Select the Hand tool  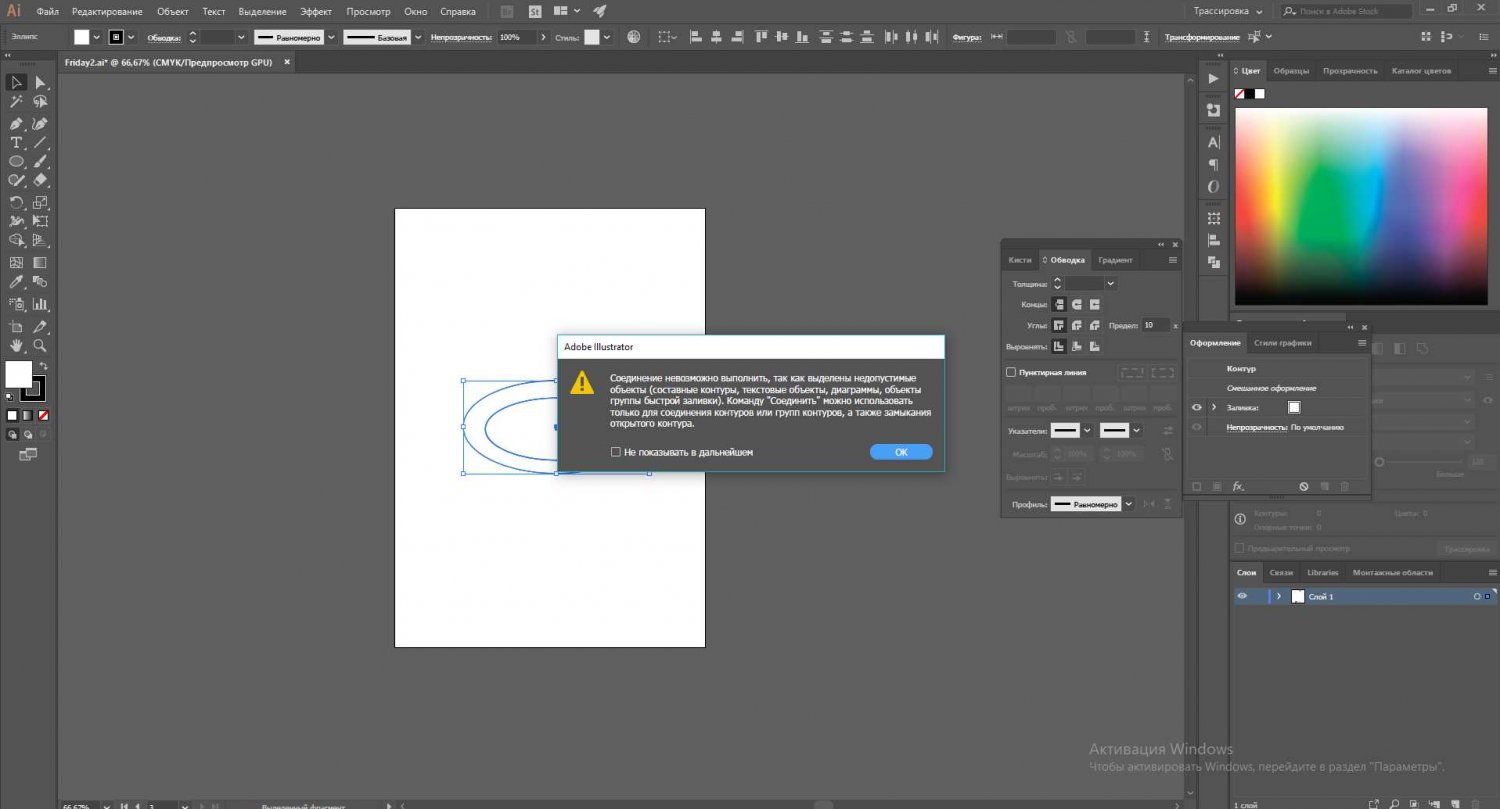pyautogui.click(x=17, y=346)
